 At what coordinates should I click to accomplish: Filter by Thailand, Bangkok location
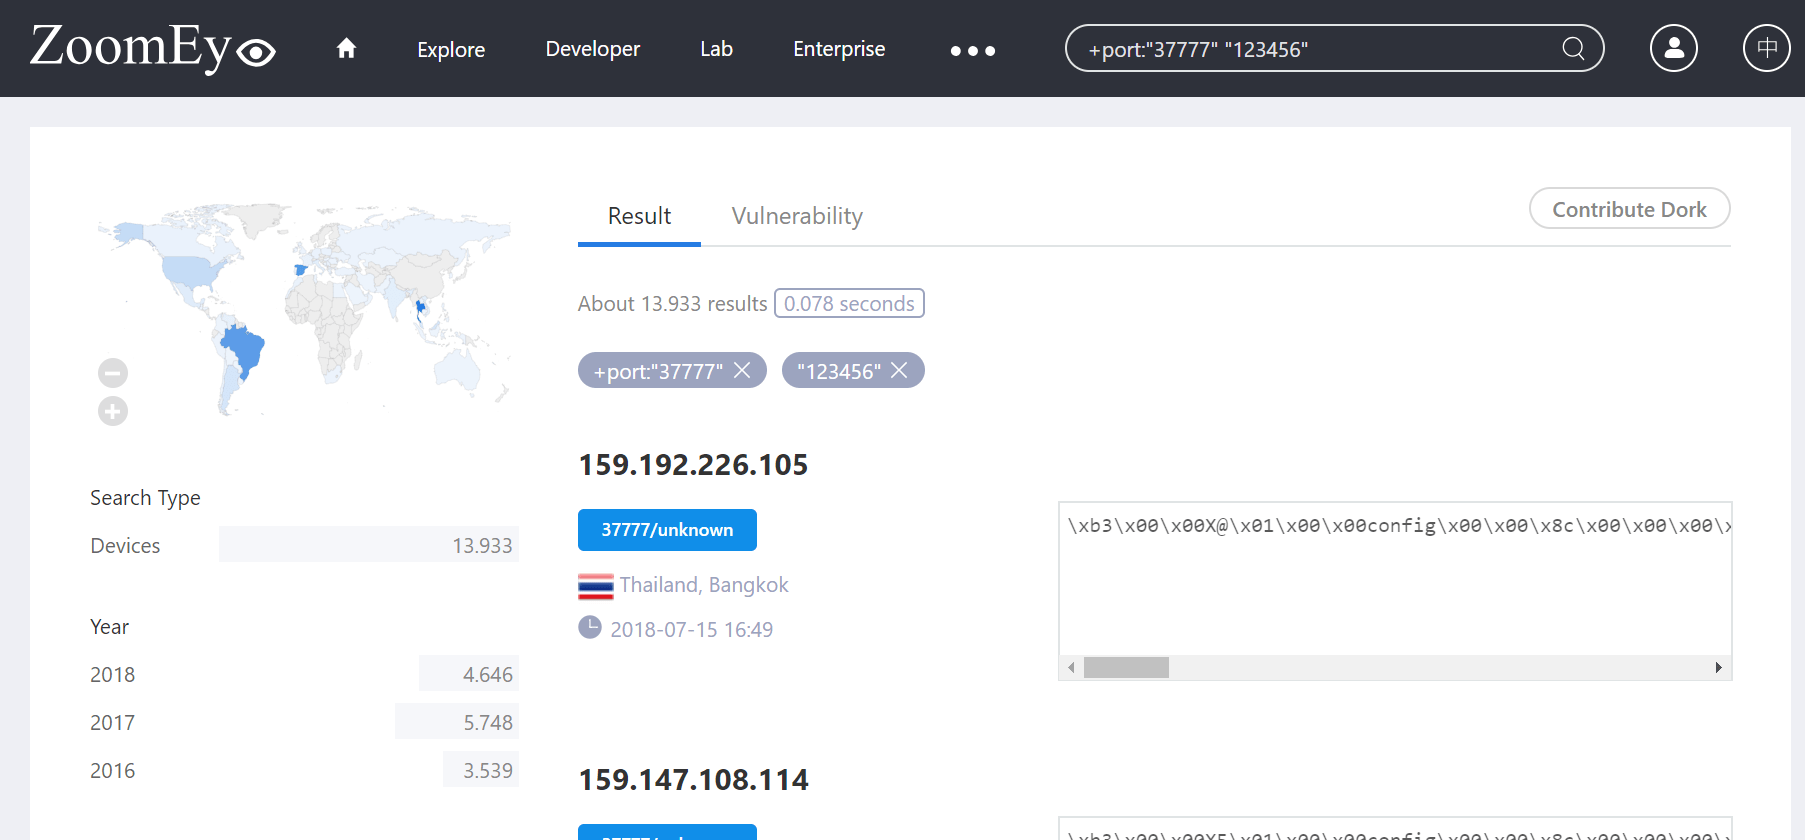(703, 585)
